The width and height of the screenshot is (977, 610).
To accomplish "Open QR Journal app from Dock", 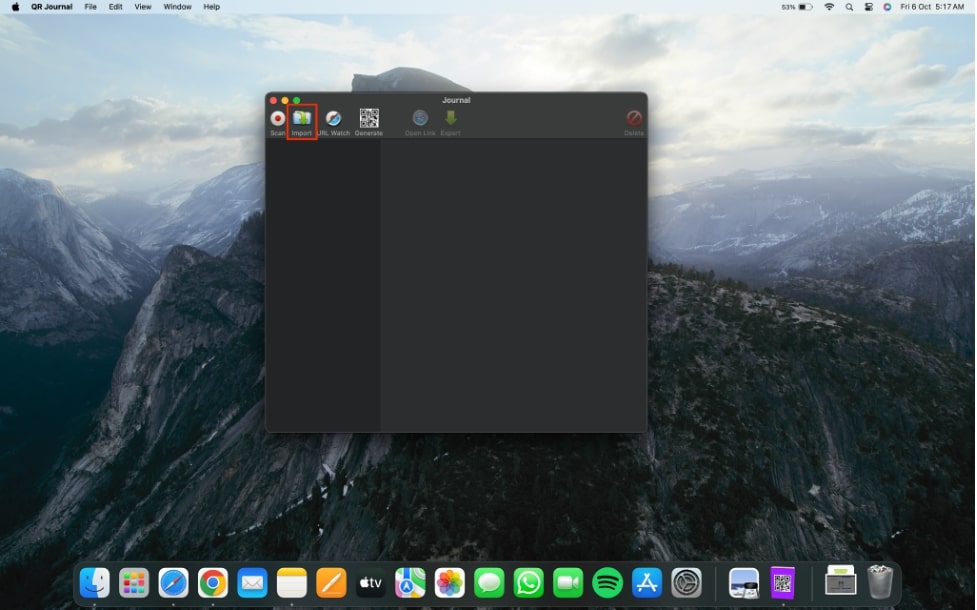I will [782, 582].
